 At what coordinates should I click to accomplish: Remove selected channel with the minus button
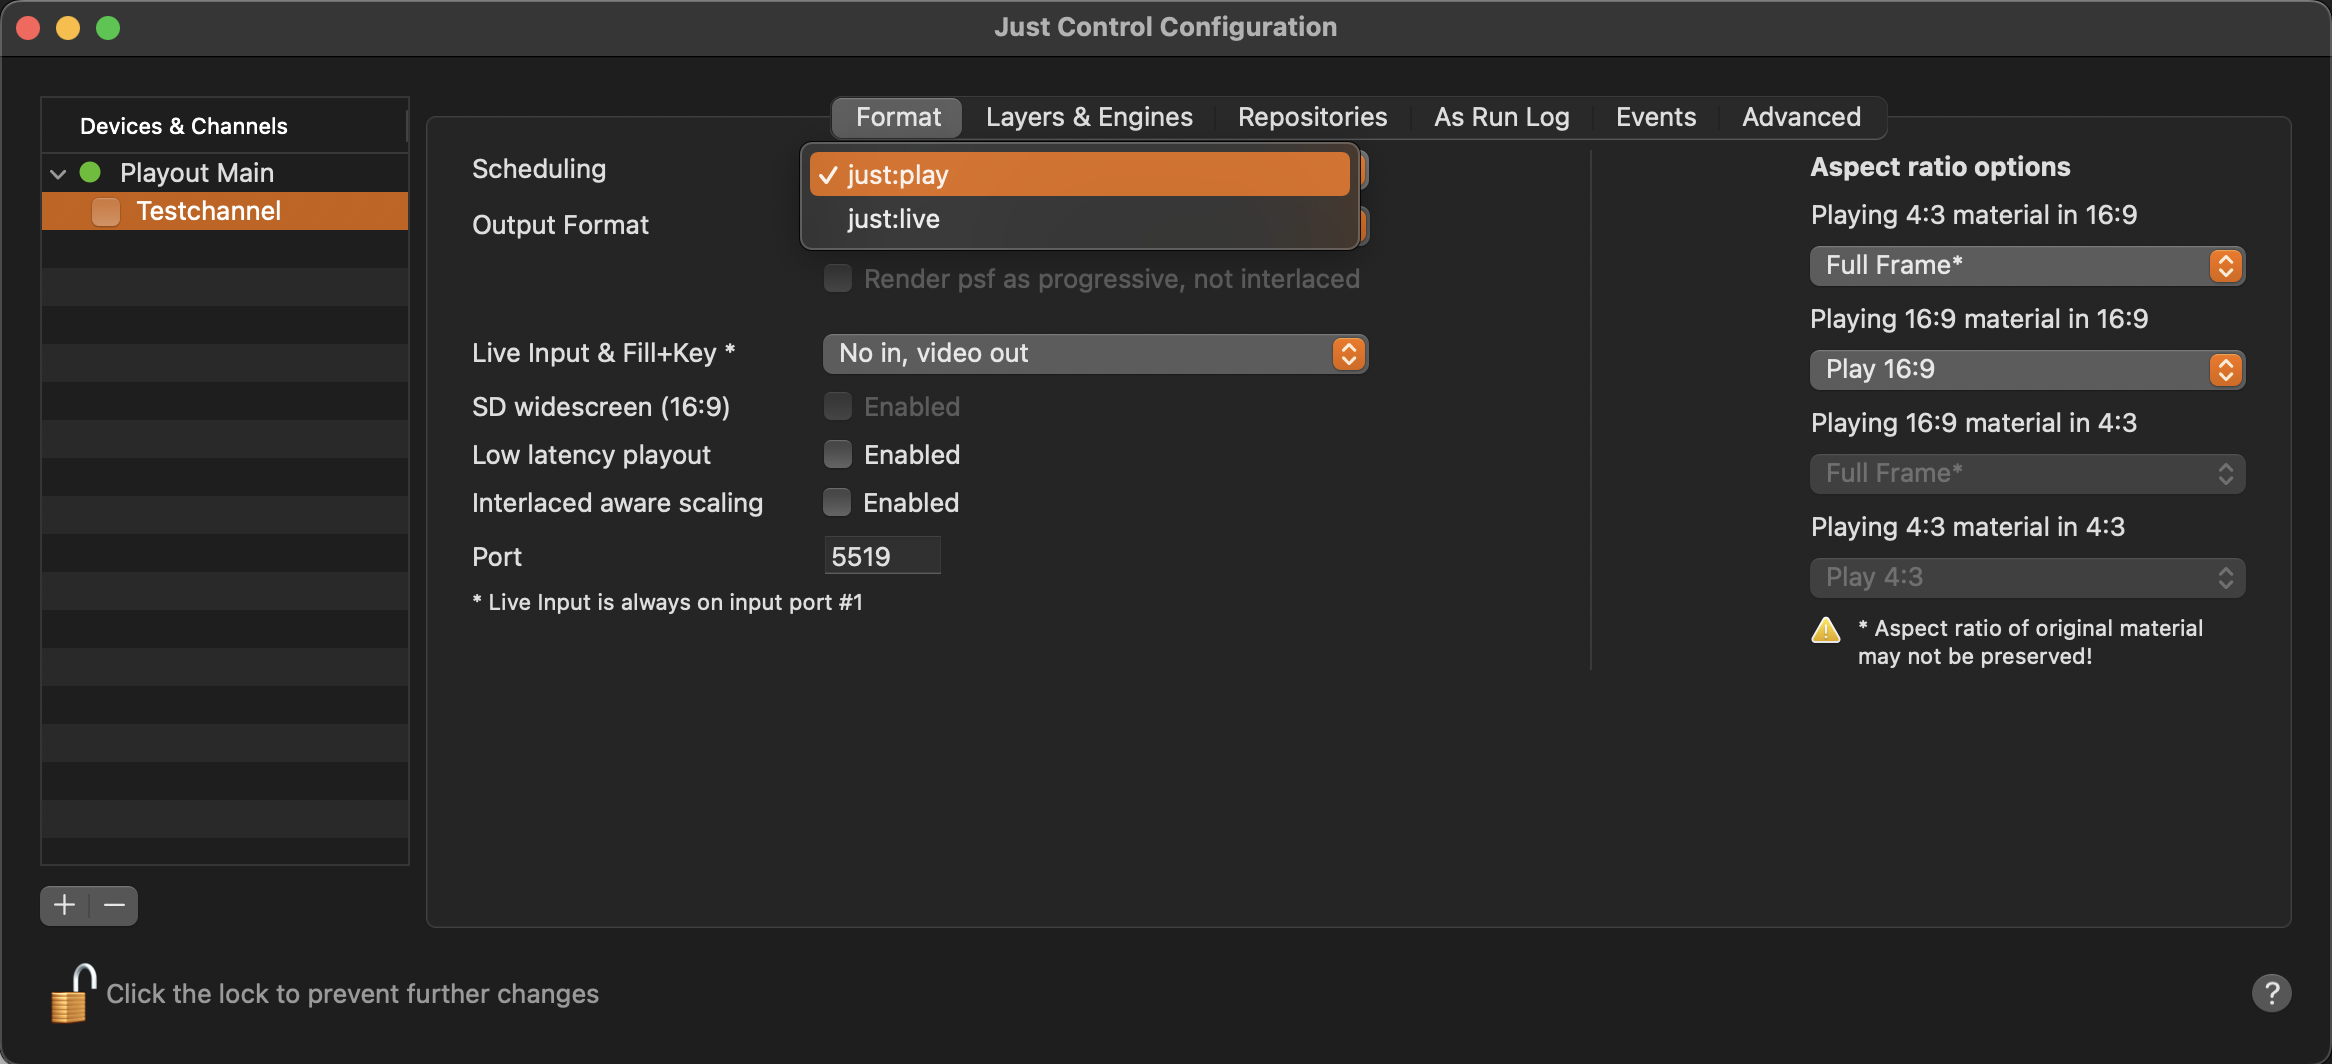pyautogui.click(x=114, y=905)
